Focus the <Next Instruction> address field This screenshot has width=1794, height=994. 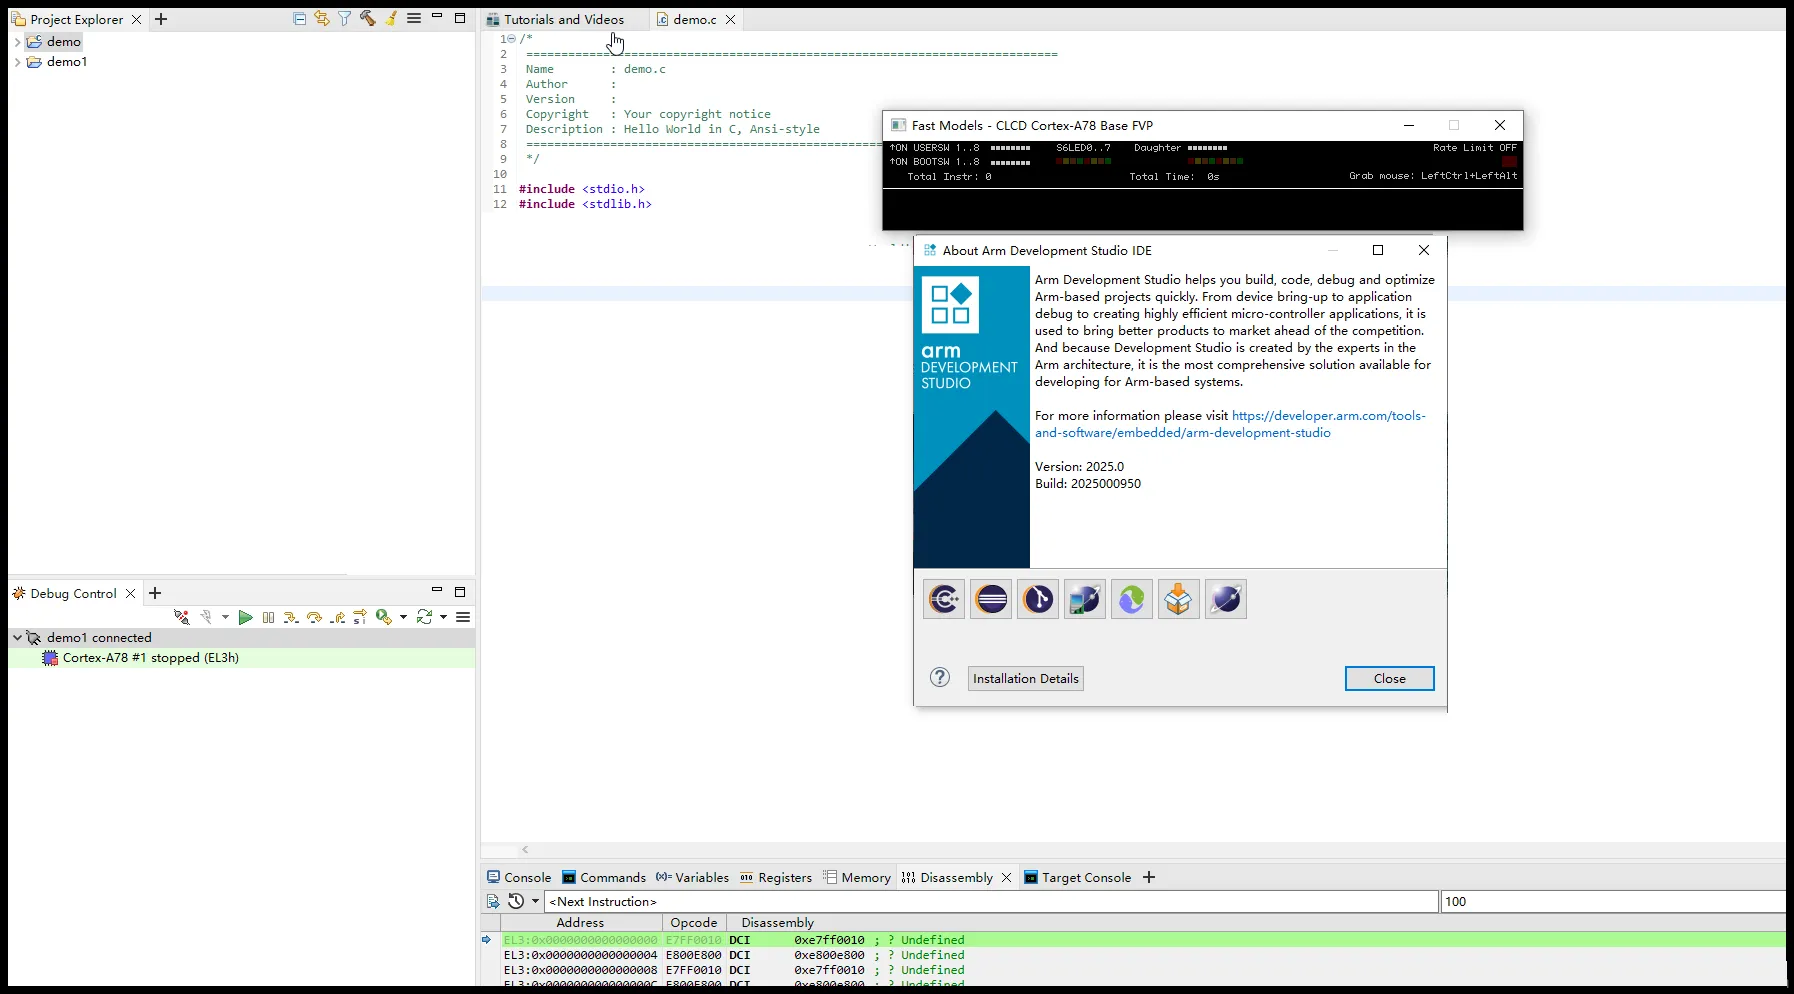tap(991, 901)
